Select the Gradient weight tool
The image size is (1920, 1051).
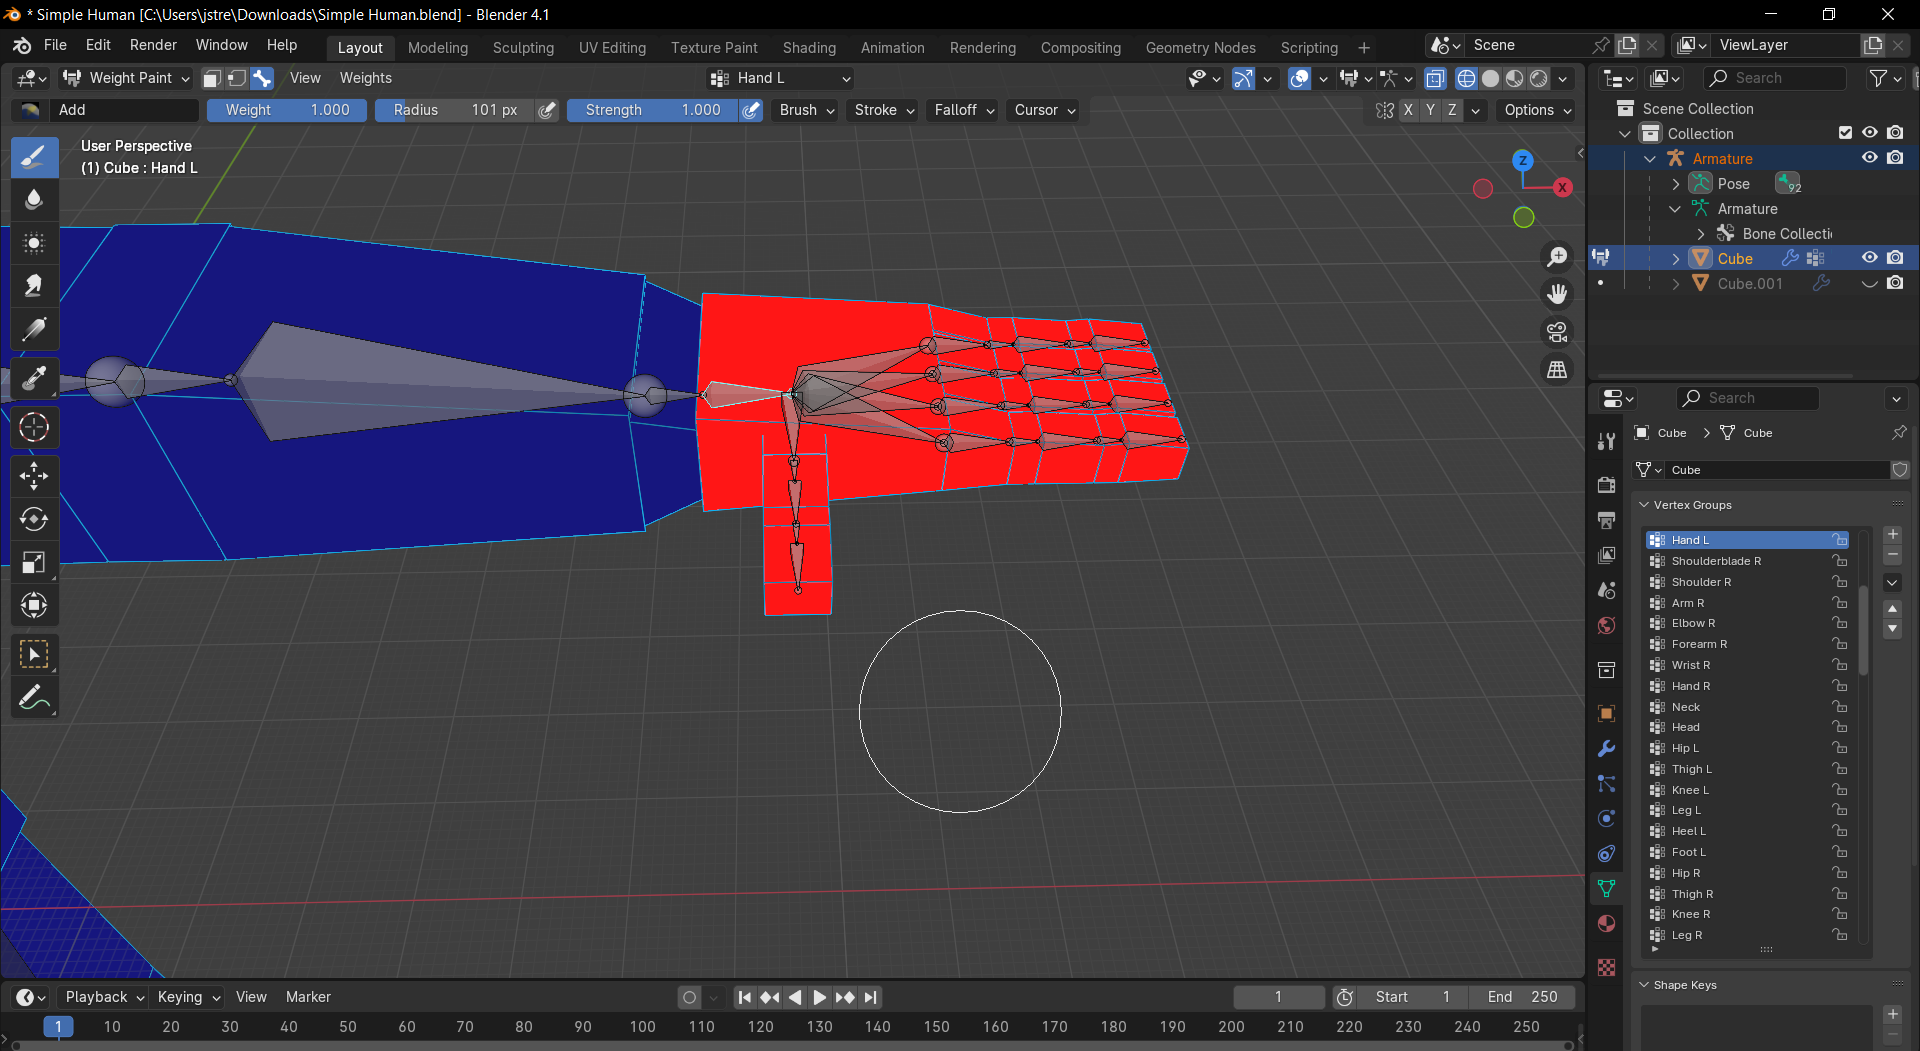click(34, 329)
